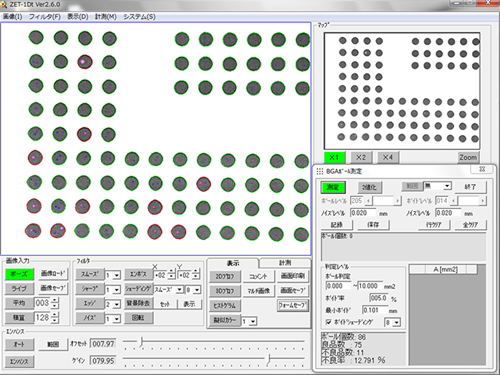Screen dimensions: 500x375
Task: Click the green ポーズ pause button
Action: click(x=19, y=274)
